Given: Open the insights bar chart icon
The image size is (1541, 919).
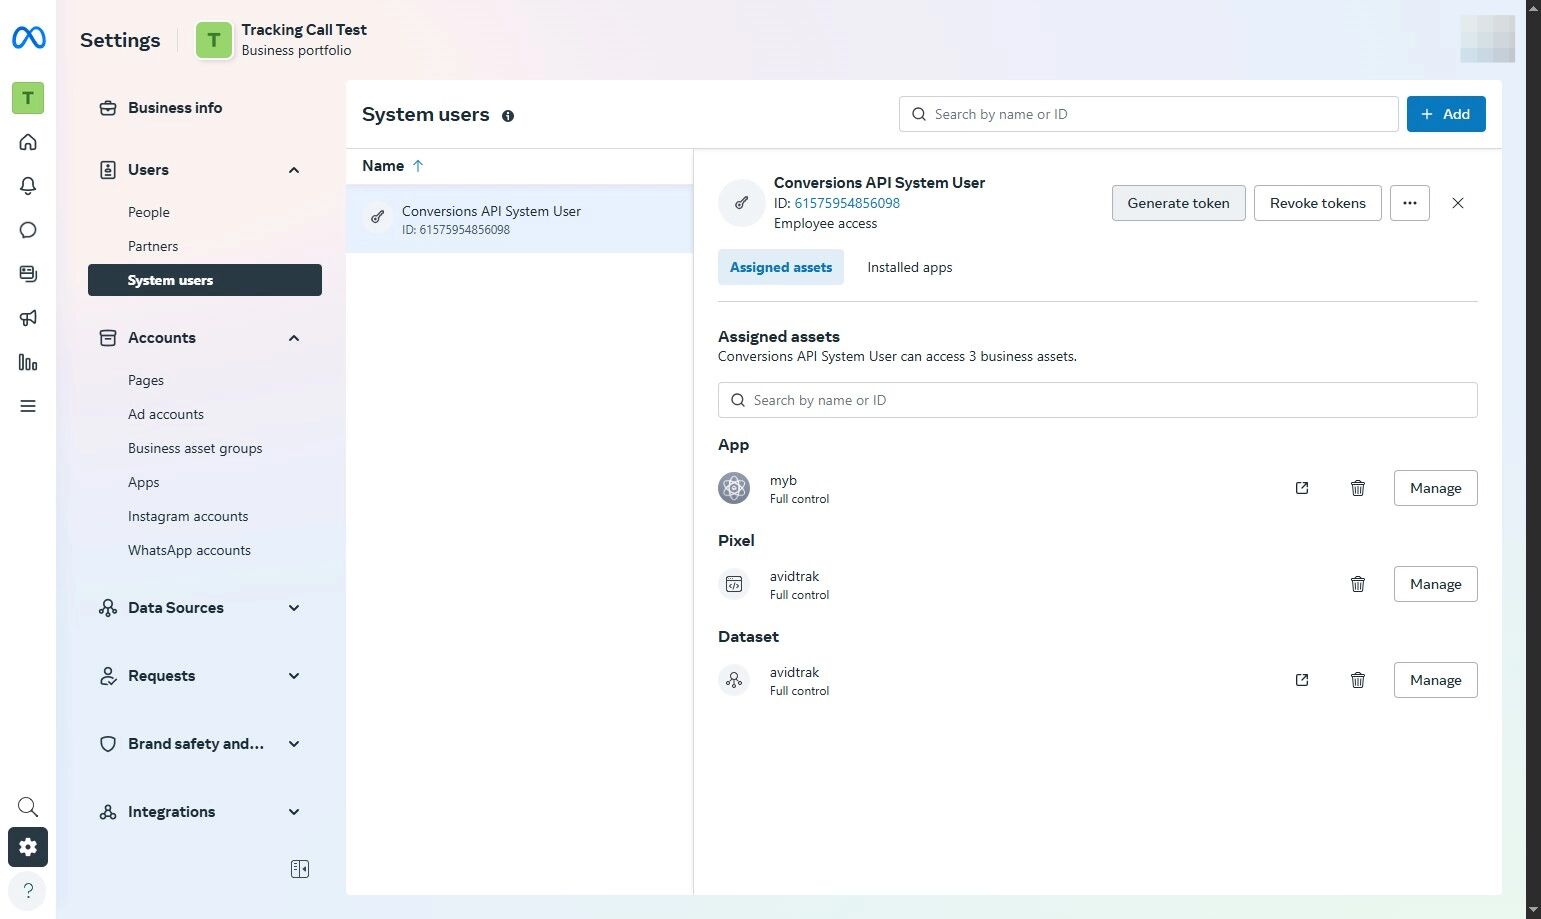Looking at the screenshot, I should (28, 362).
